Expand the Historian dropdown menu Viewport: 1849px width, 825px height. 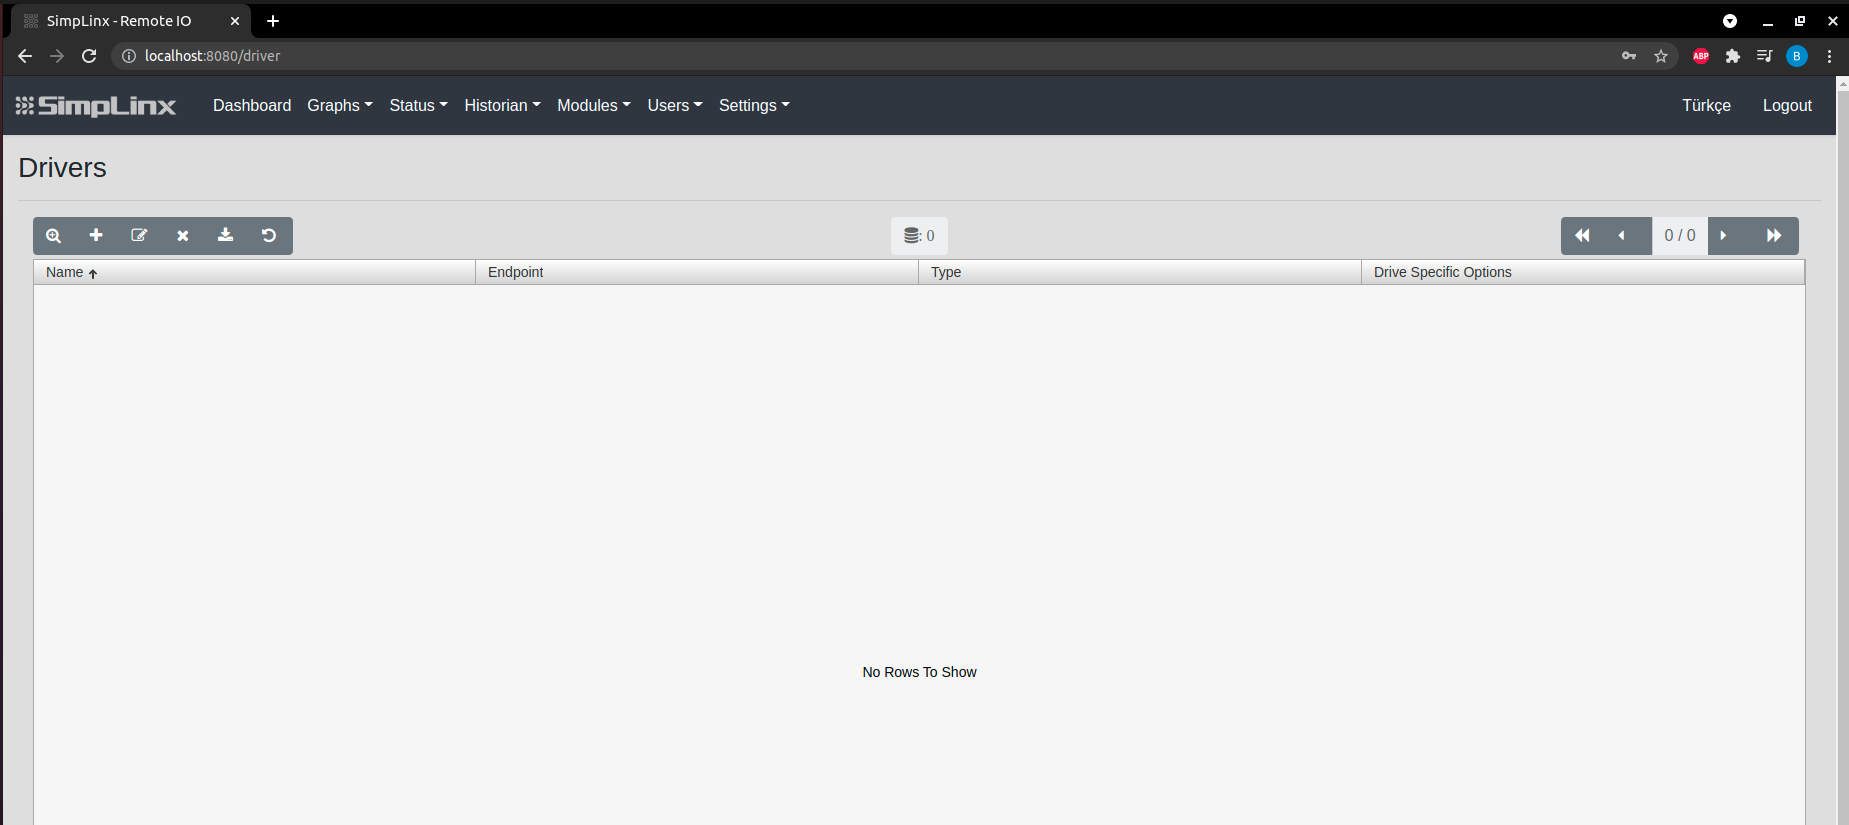[503, 105]
